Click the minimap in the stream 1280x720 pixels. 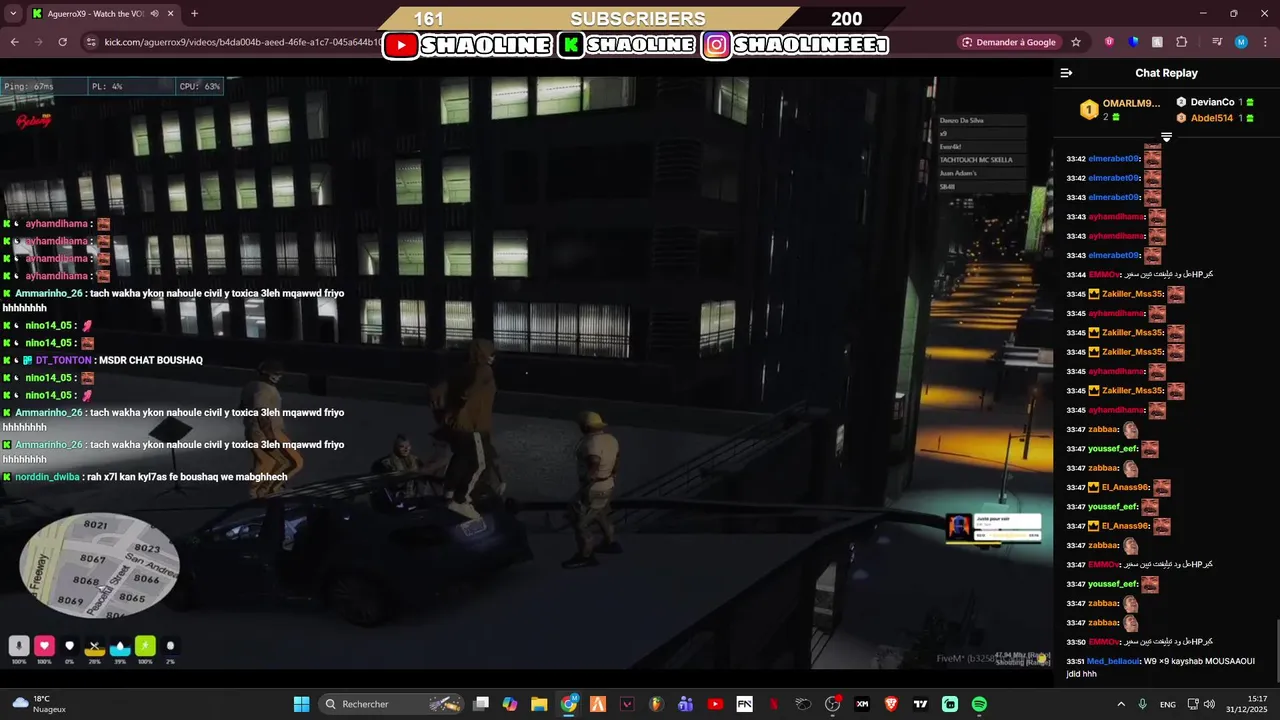click(99, 565)
